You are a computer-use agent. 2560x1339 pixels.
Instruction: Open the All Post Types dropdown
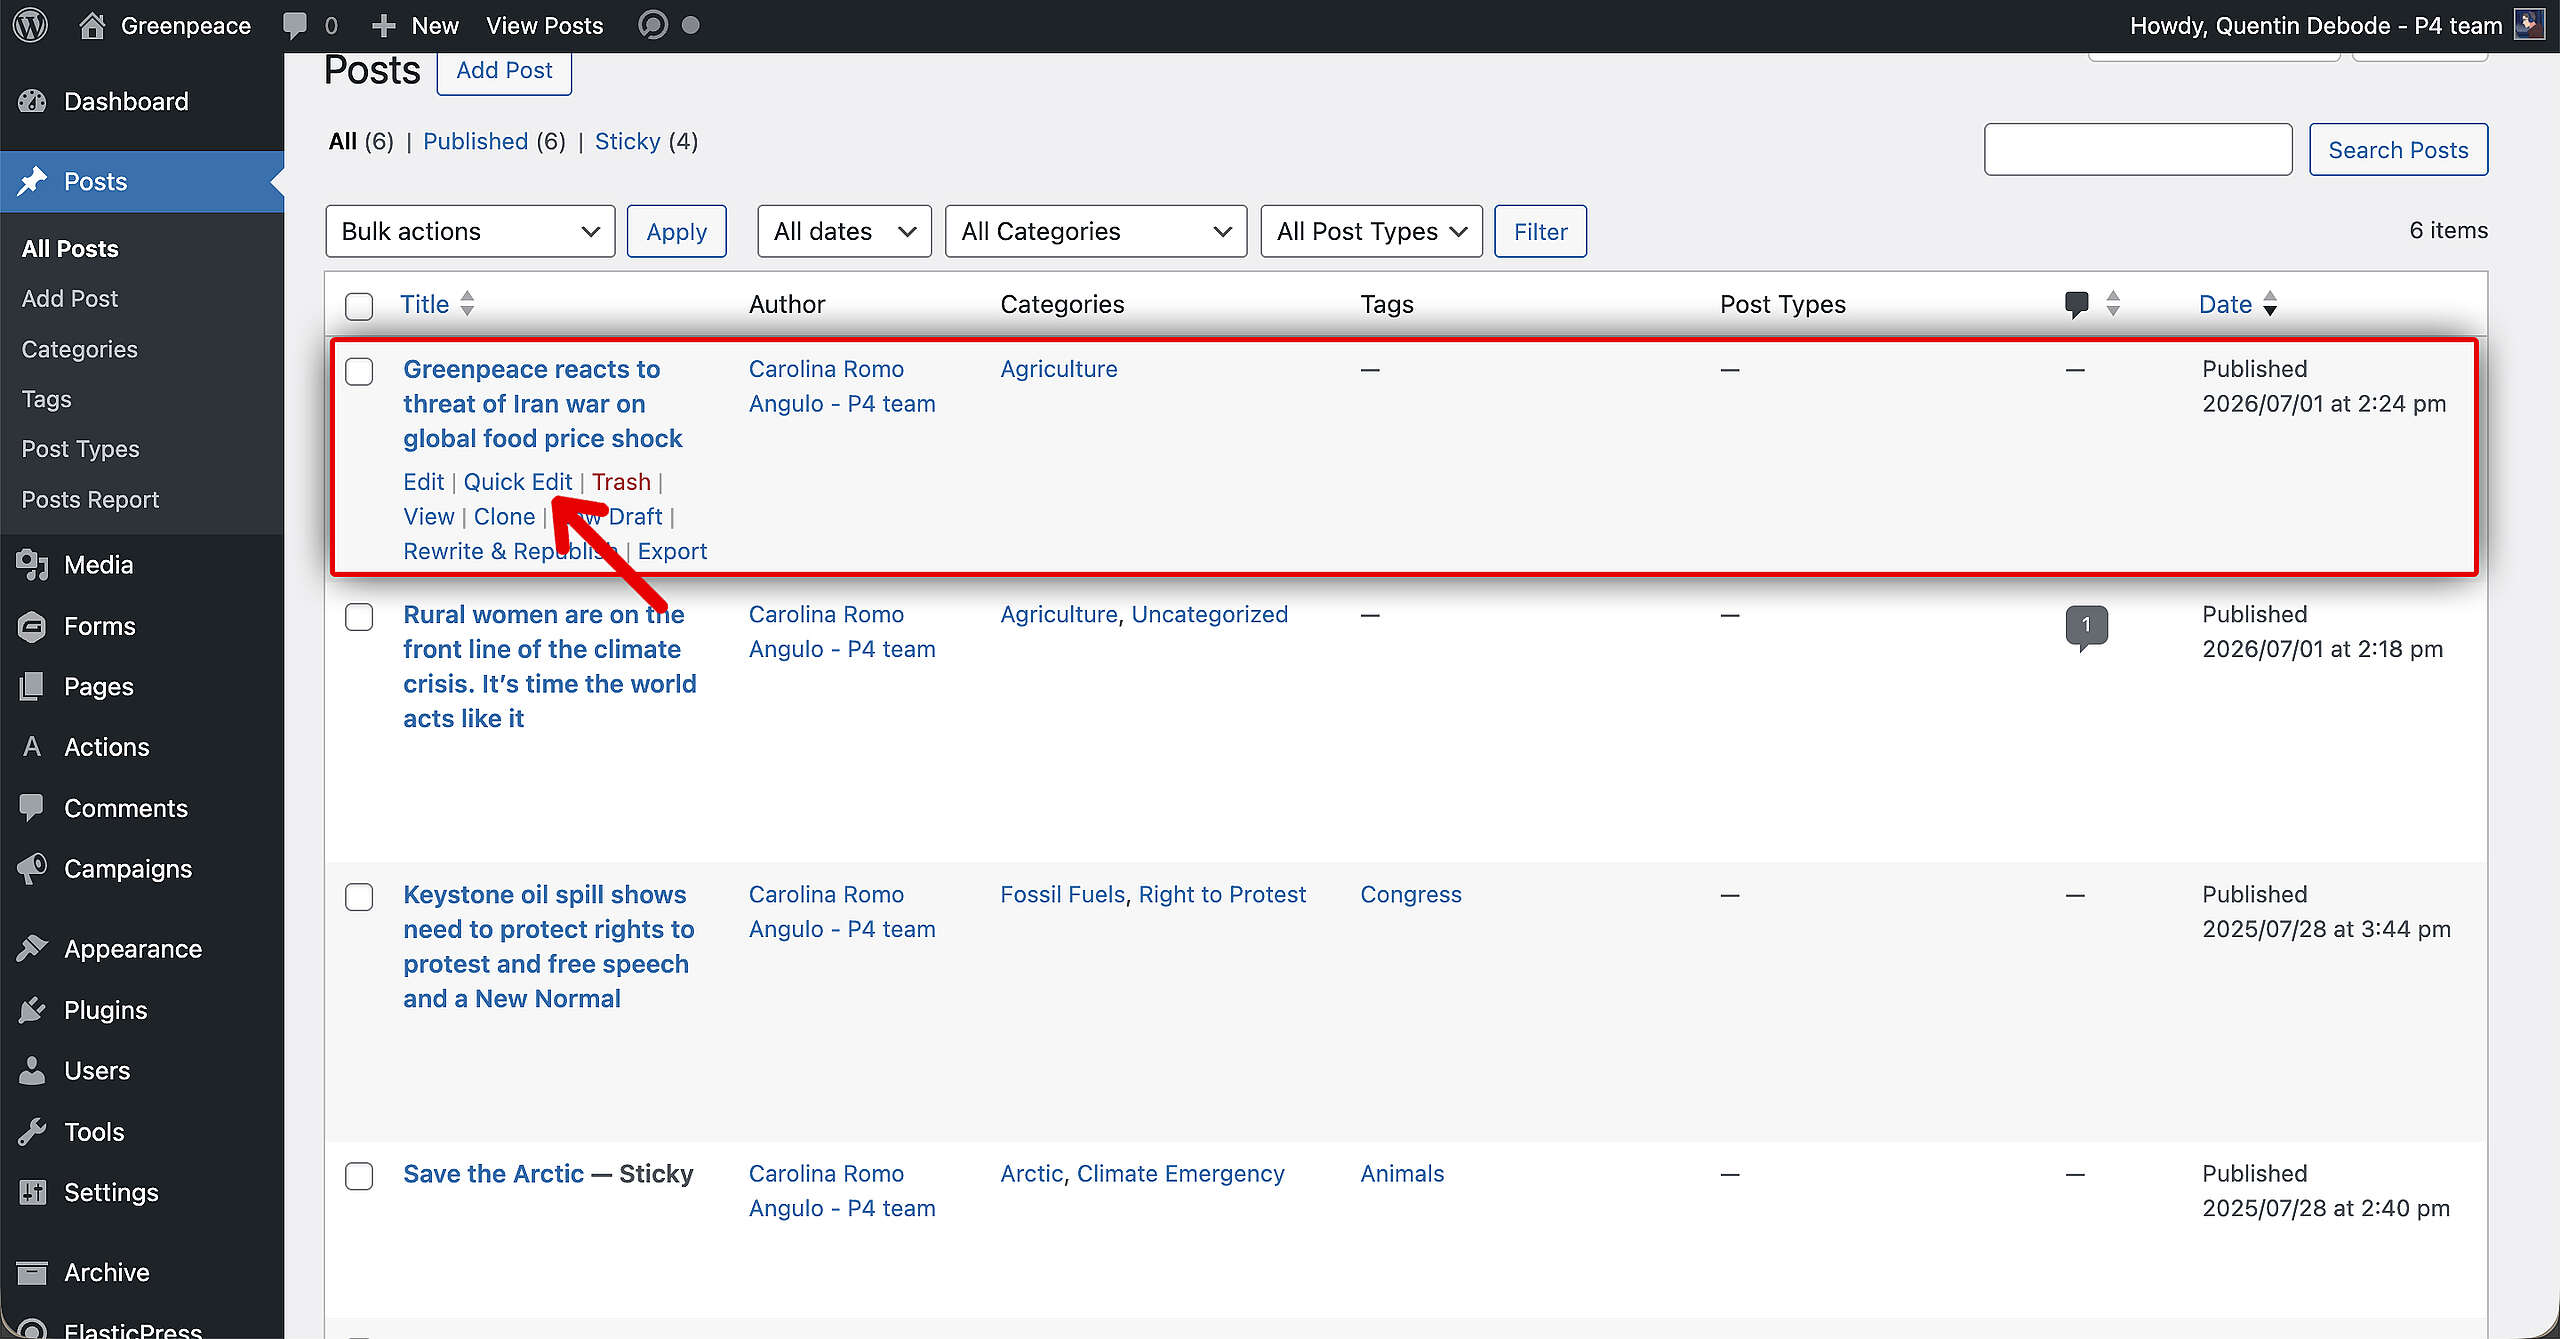1371,231
